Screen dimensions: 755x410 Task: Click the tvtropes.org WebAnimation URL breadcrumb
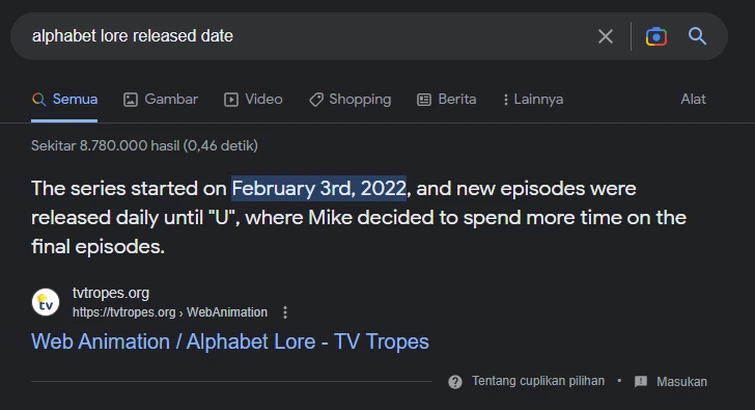[x=170, y=312]
